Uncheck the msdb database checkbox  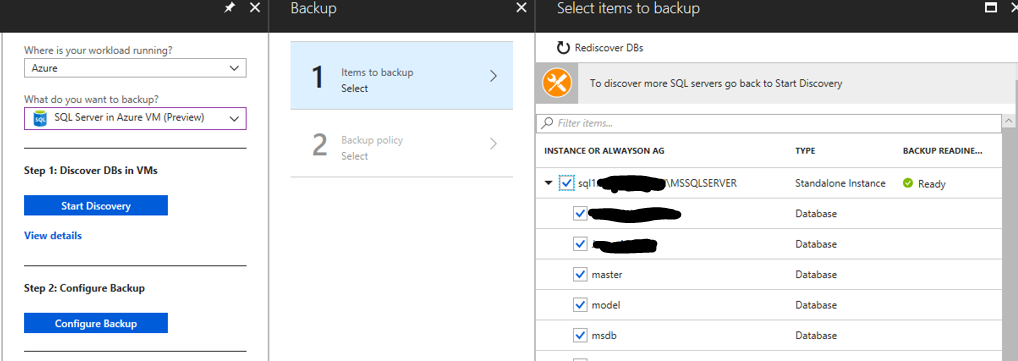(x=580, y=336)
